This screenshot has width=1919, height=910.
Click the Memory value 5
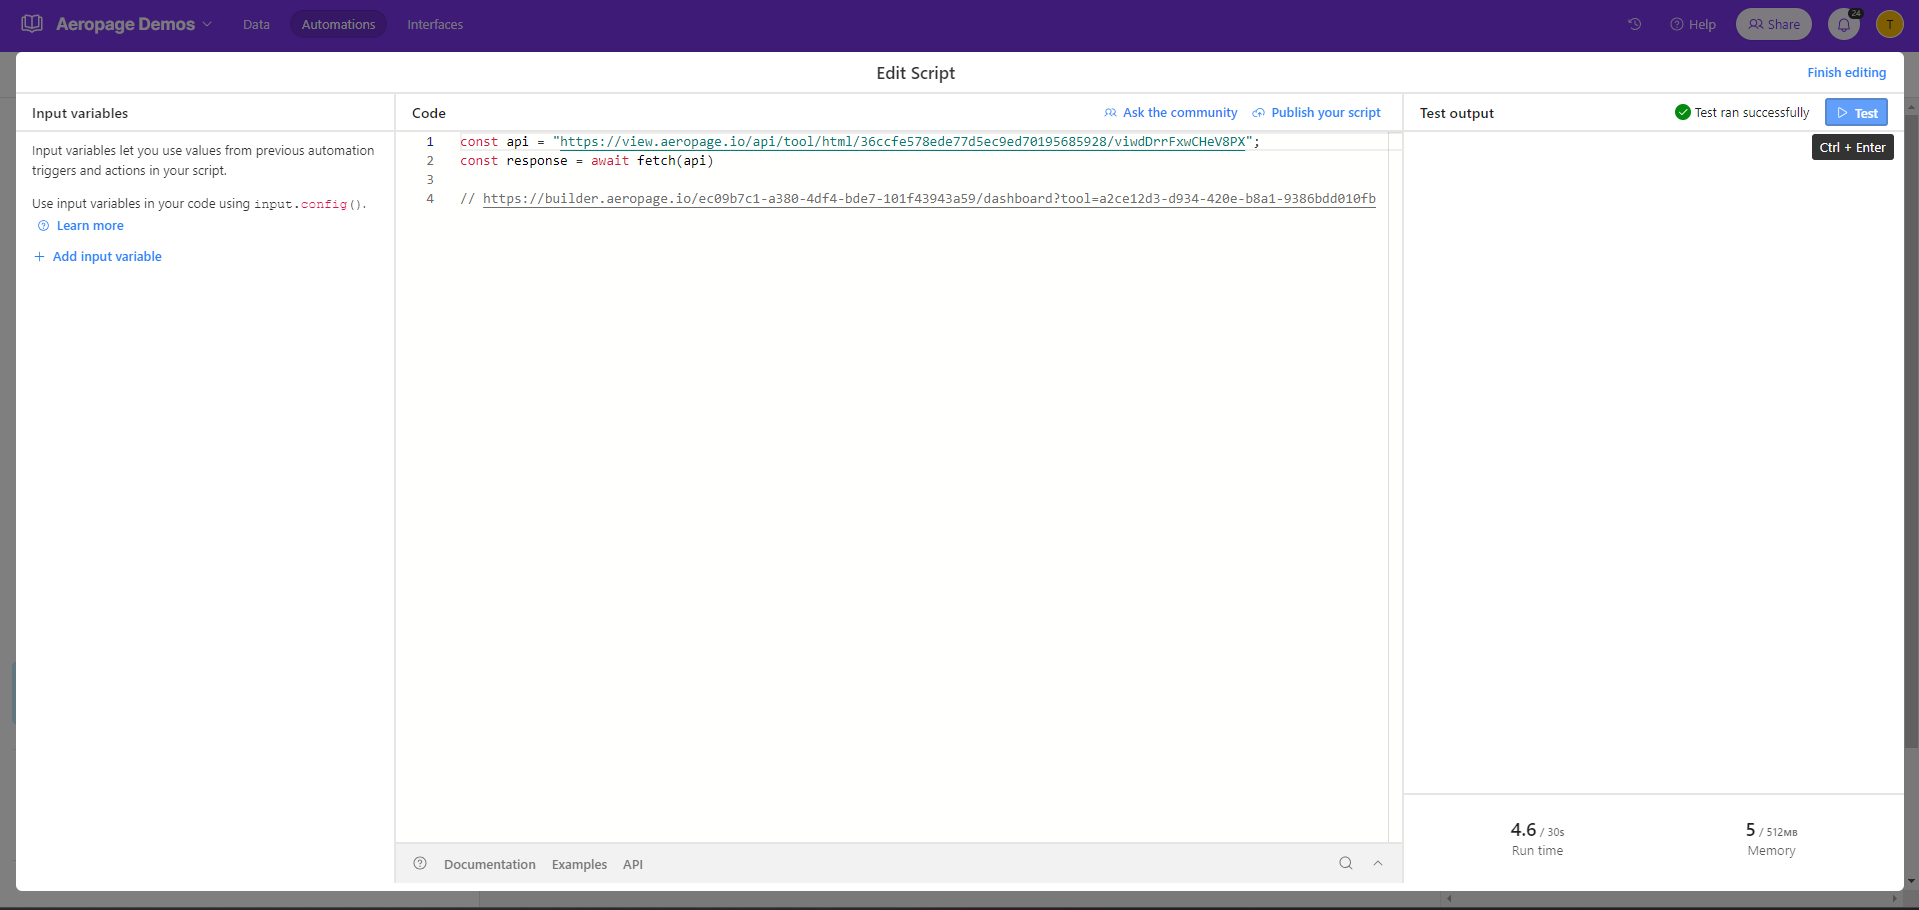coord(1750,830)
